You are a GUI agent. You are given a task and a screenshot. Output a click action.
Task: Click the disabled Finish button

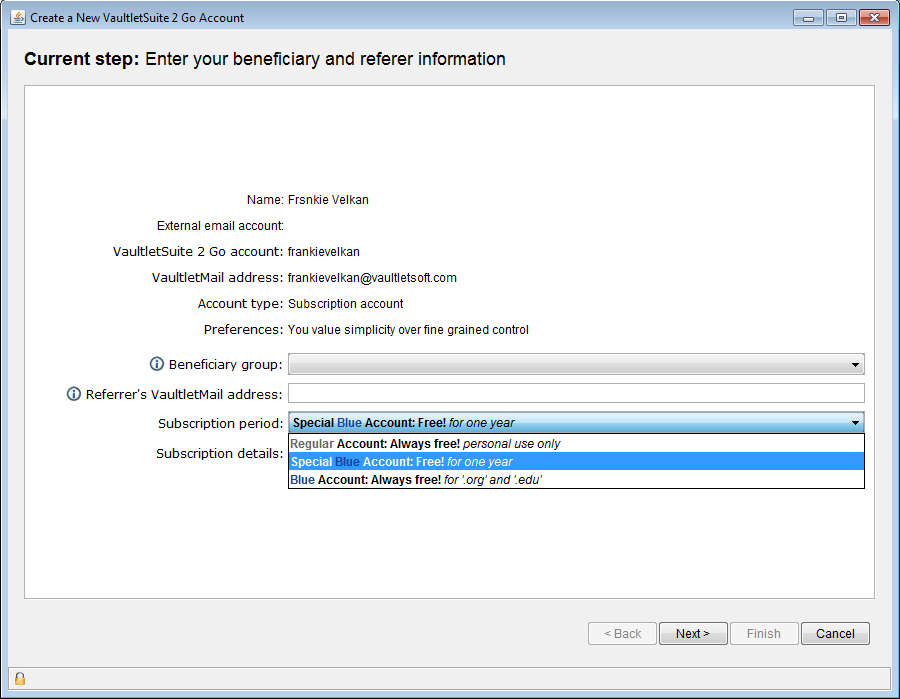(764, 634)
